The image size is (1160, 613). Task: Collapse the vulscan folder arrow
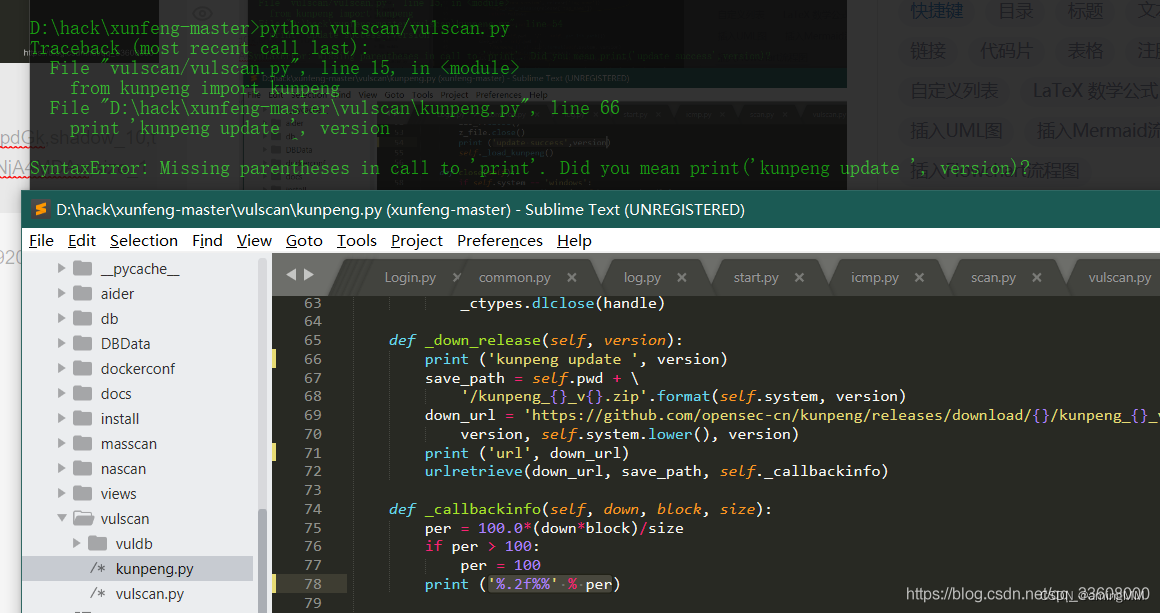click(61, 518)
